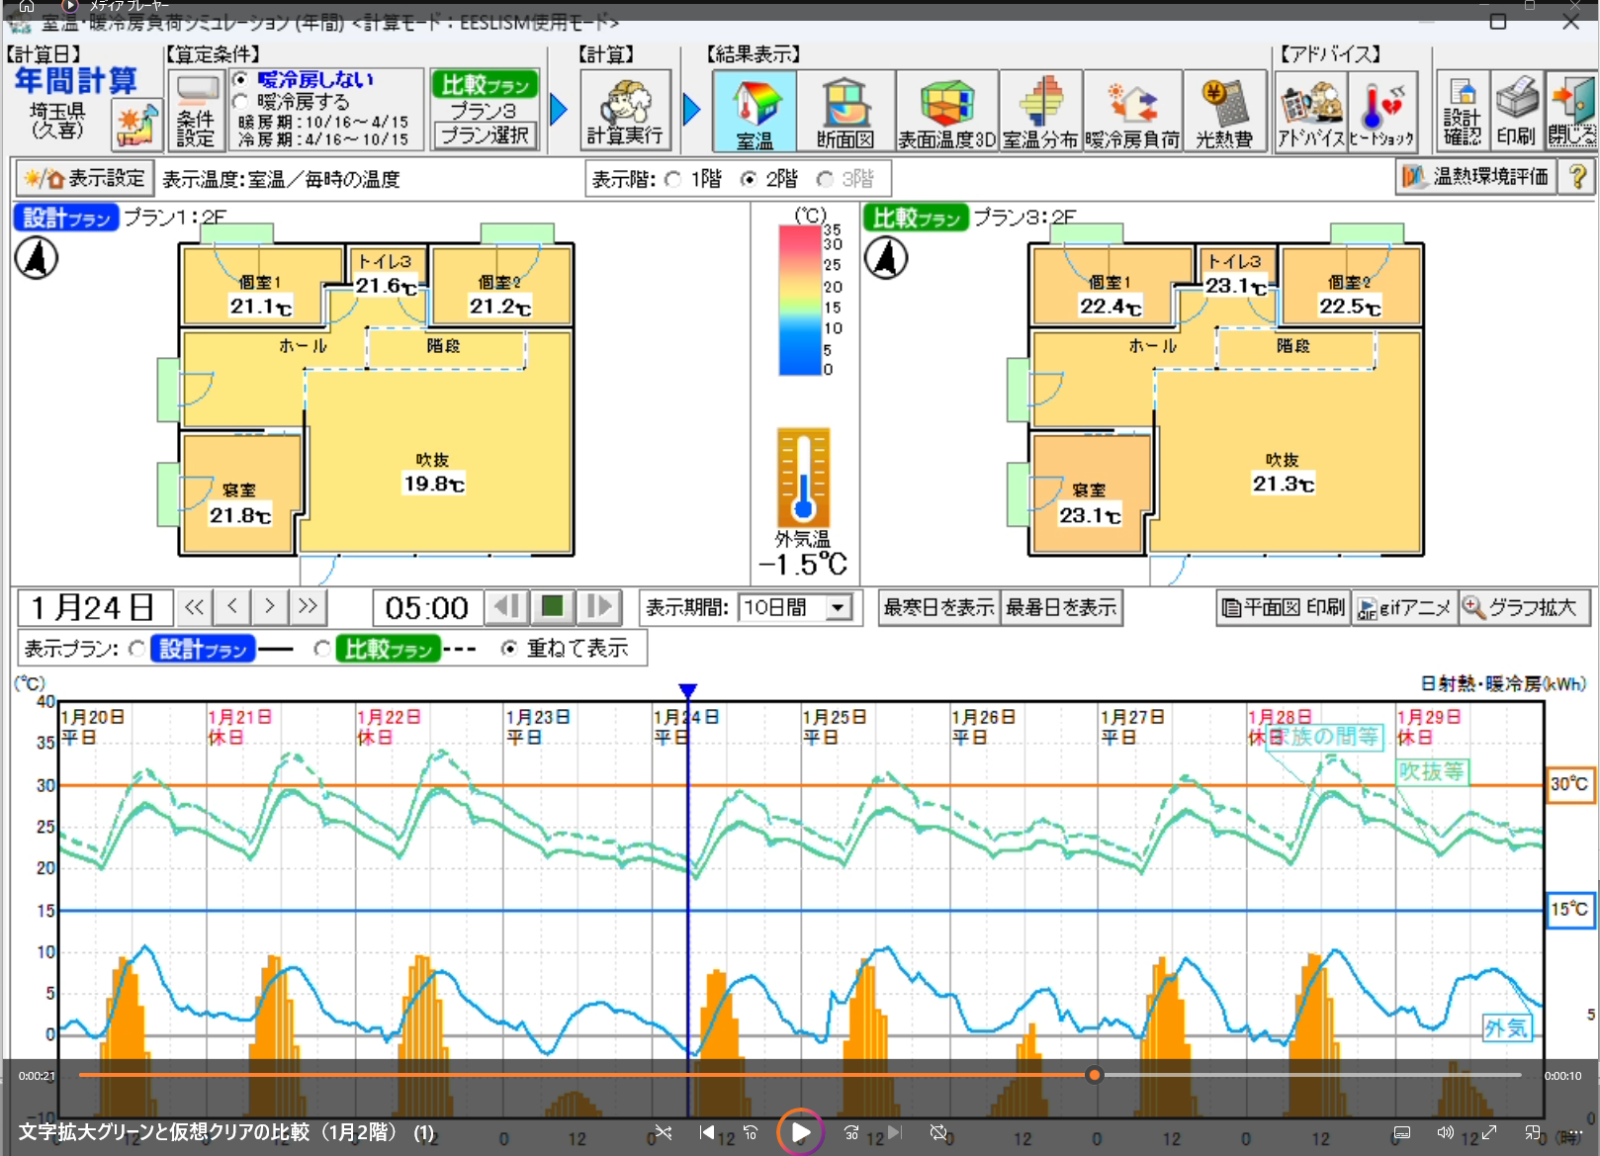Open the 暖冷房負荷 result icon
The height and width of the screenshot is (1156, 1600).
1132,111
